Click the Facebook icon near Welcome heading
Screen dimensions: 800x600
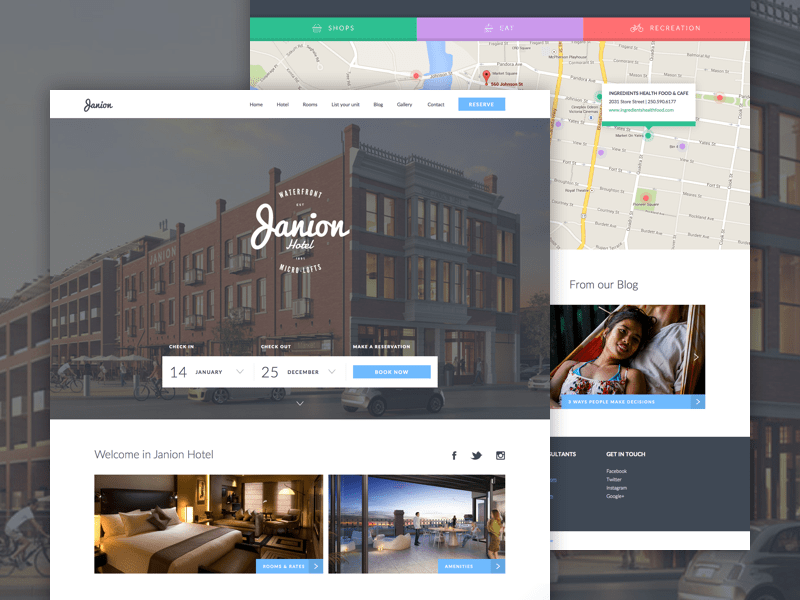tap(454, 456)
